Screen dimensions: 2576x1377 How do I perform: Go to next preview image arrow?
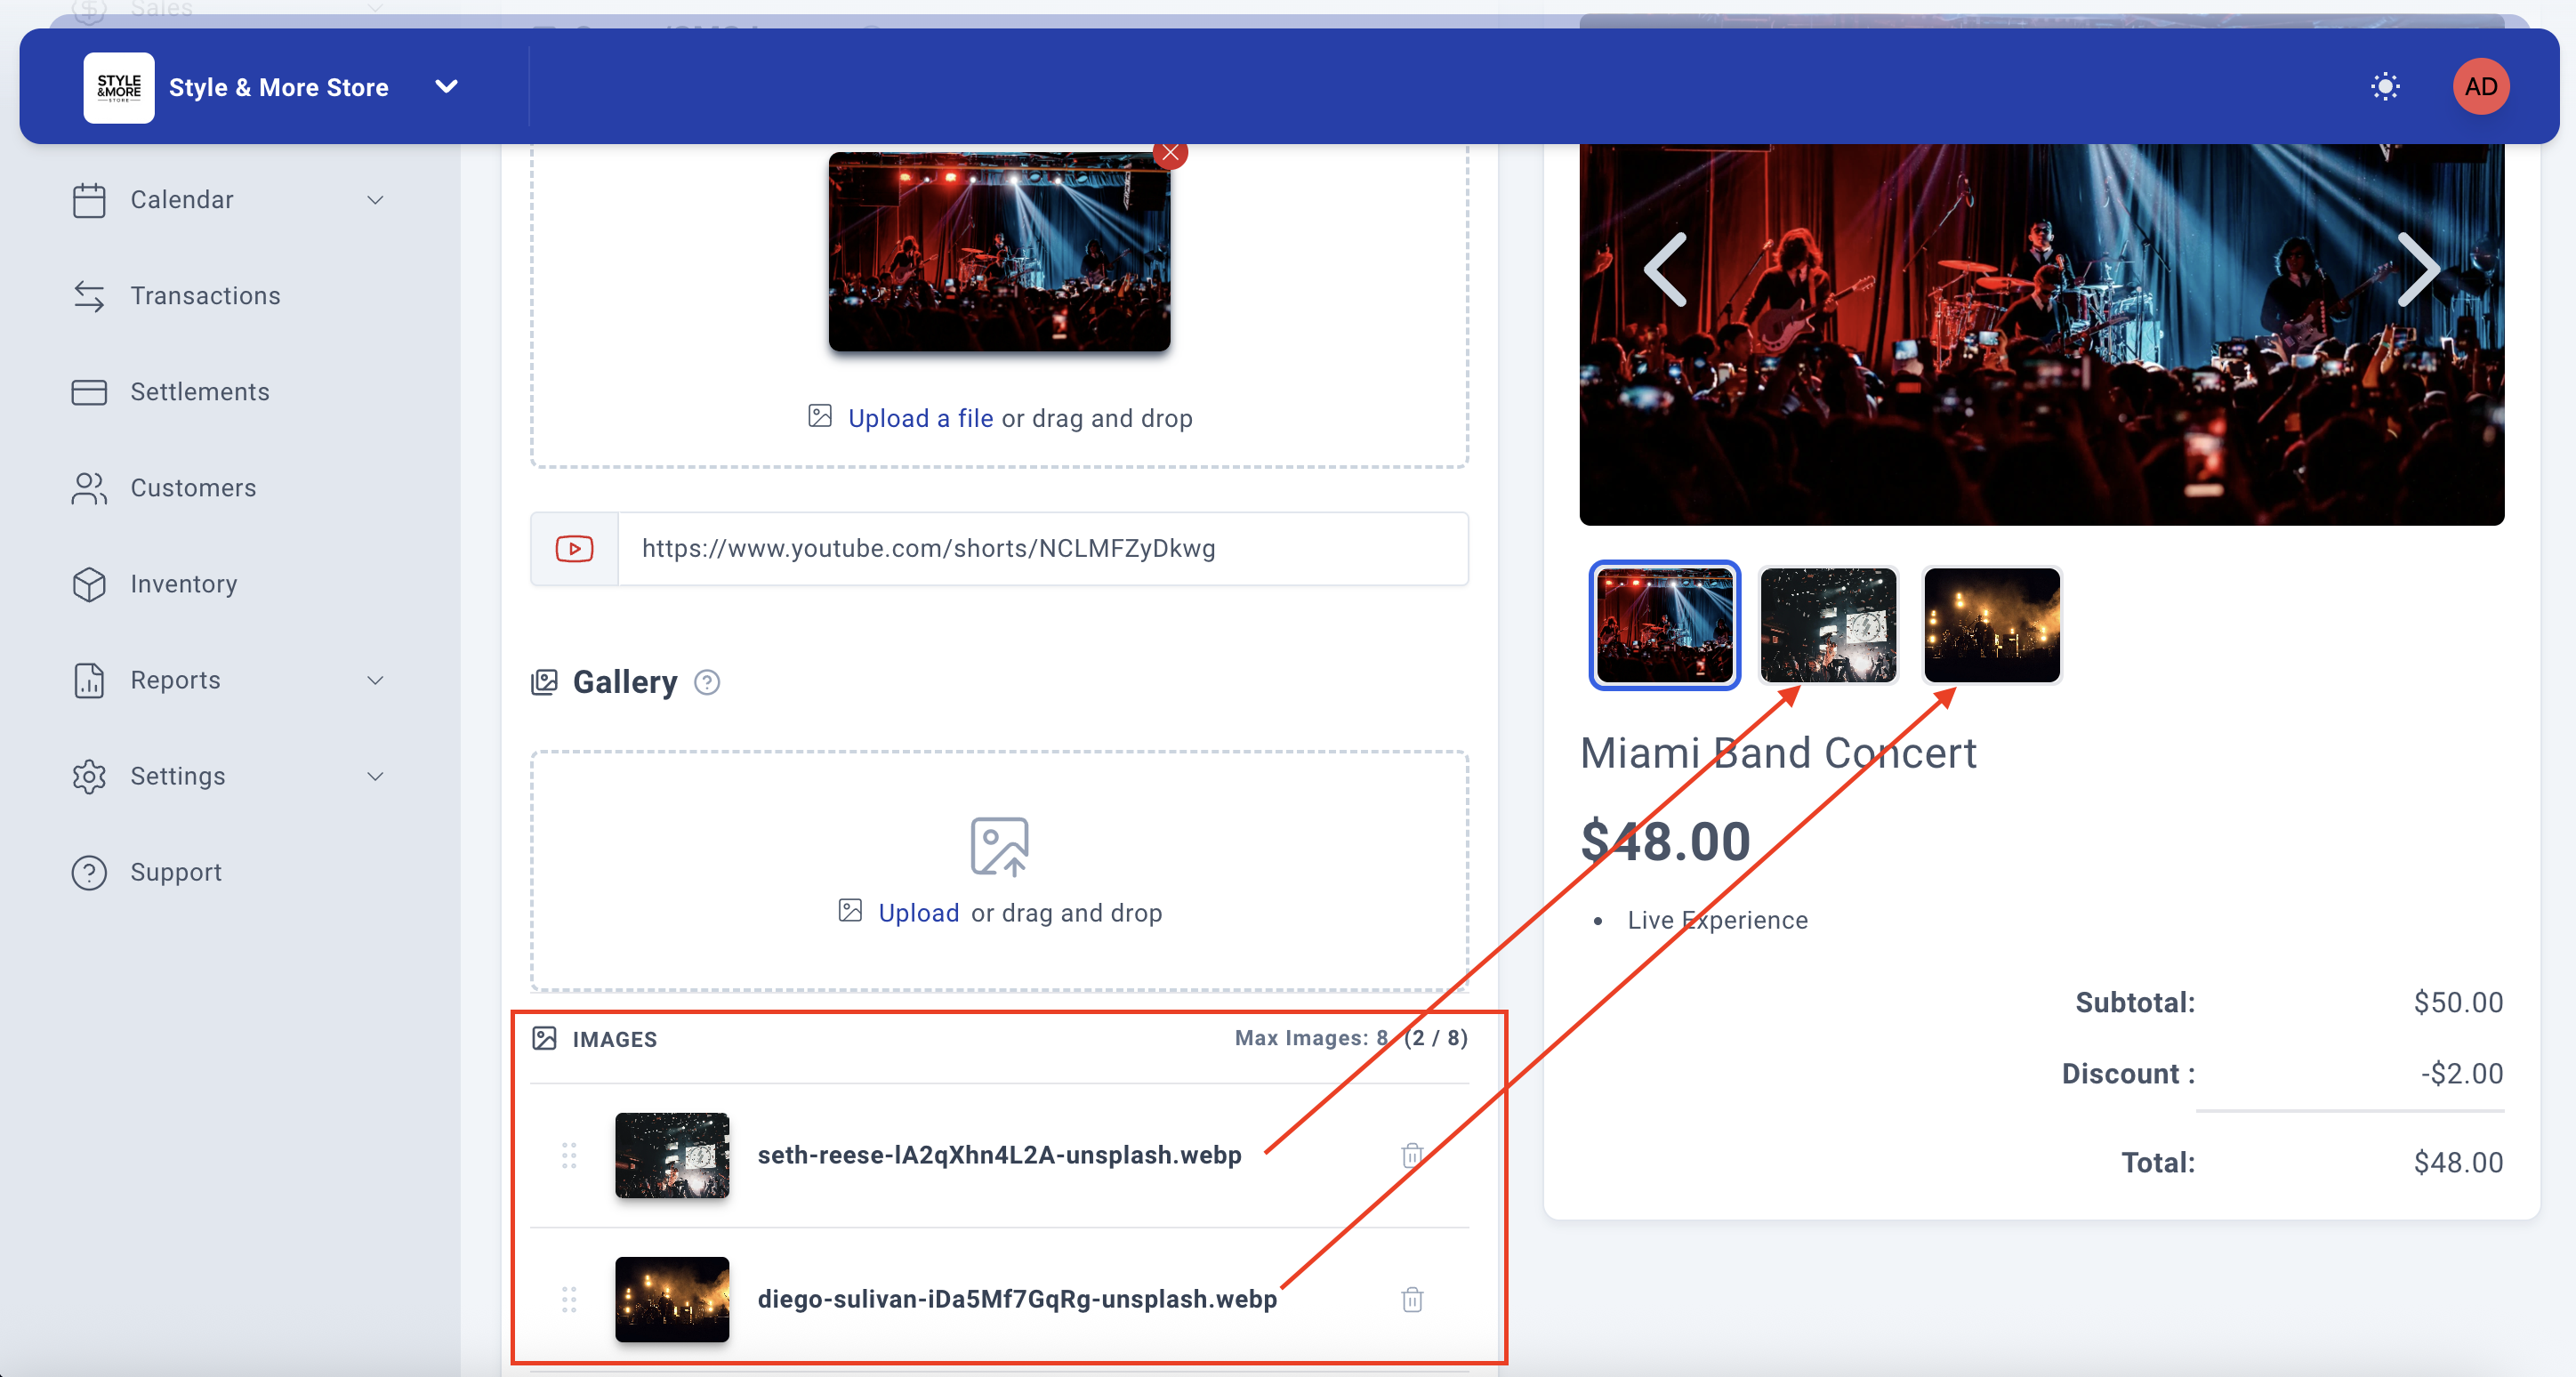tap(2418, 270)
